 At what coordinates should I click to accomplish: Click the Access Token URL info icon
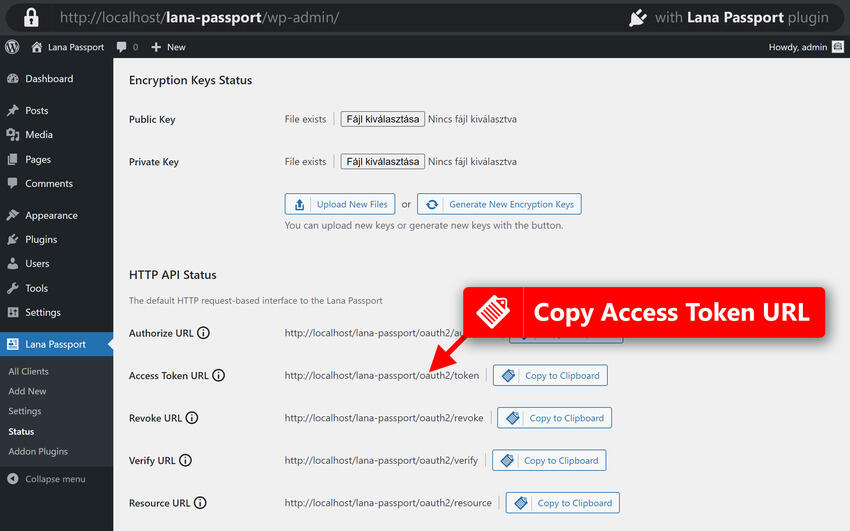(218, 375)
